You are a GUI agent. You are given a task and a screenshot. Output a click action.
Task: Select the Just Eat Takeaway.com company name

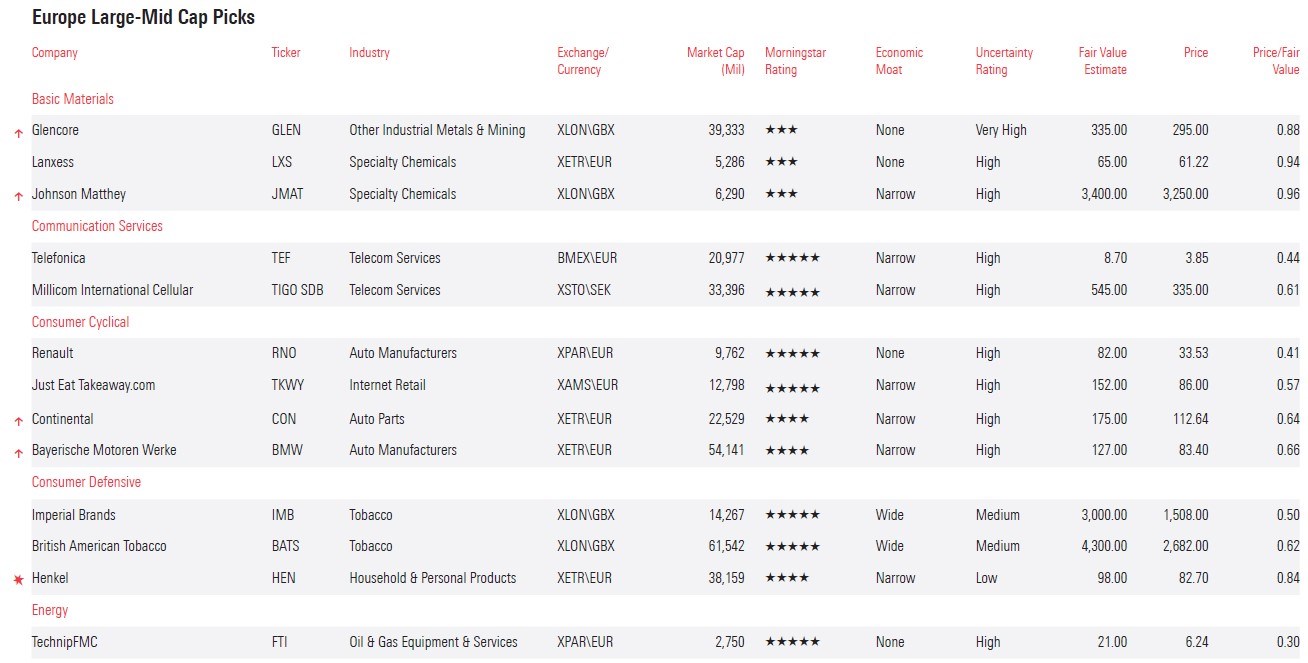(x=93, y=385)
